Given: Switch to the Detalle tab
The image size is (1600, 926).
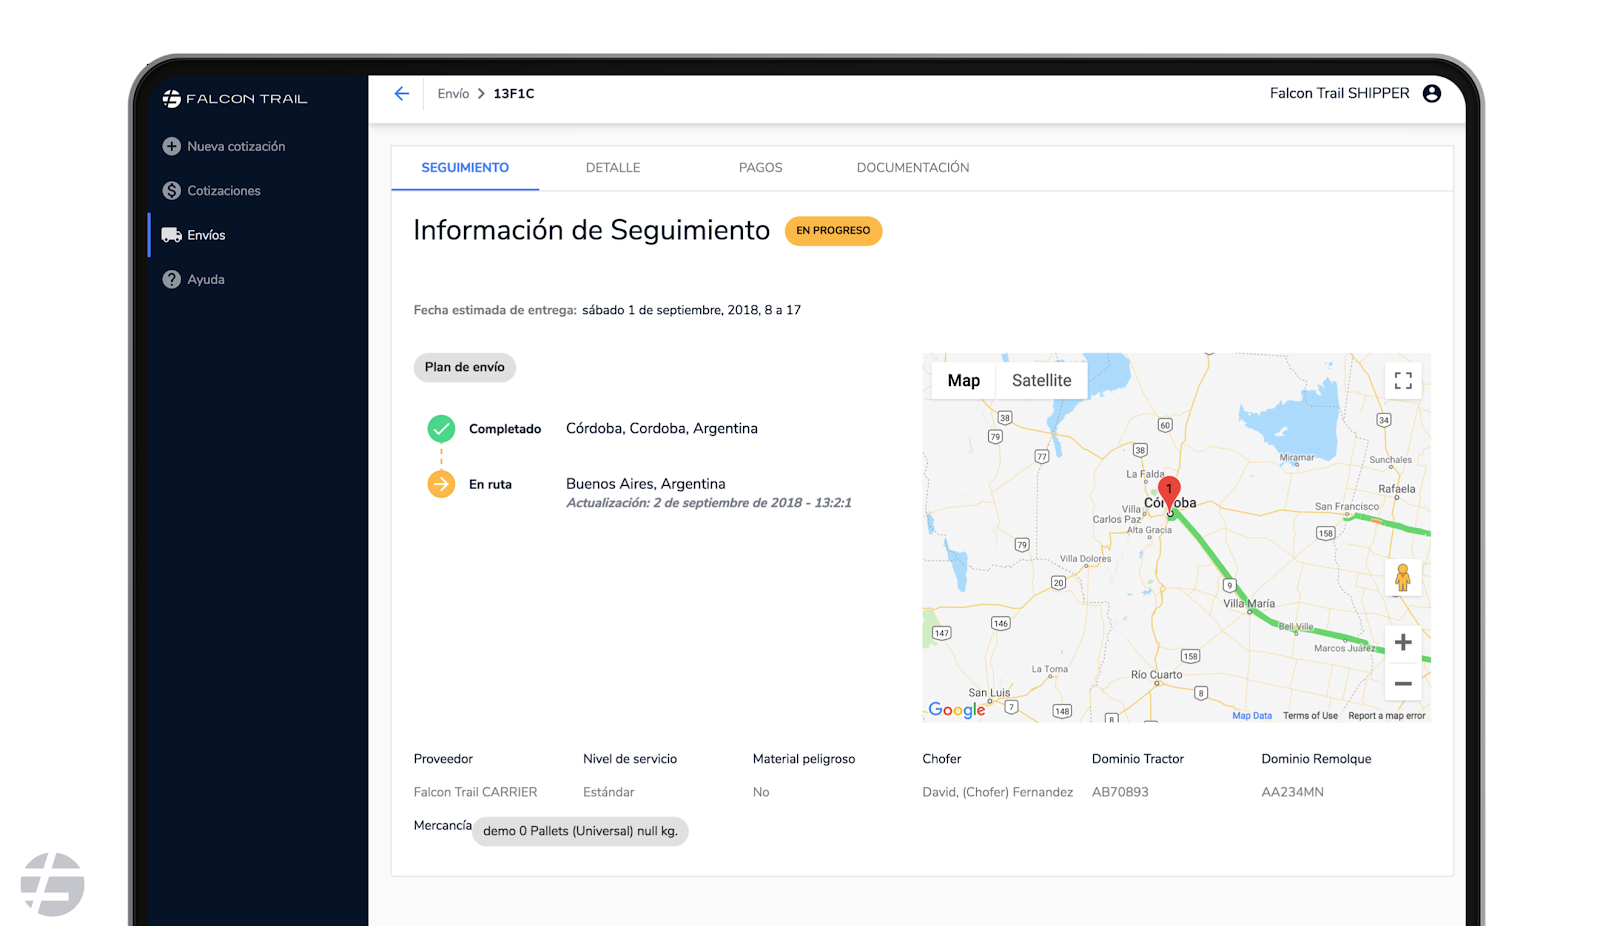Looking at the screenshot, I should point(613,168).
